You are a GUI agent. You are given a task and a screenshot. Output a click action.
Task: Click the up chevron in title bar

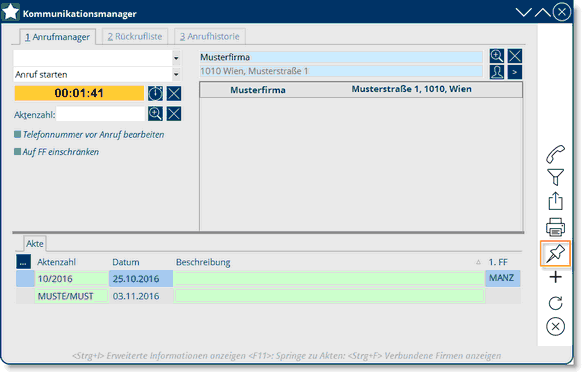543,13
